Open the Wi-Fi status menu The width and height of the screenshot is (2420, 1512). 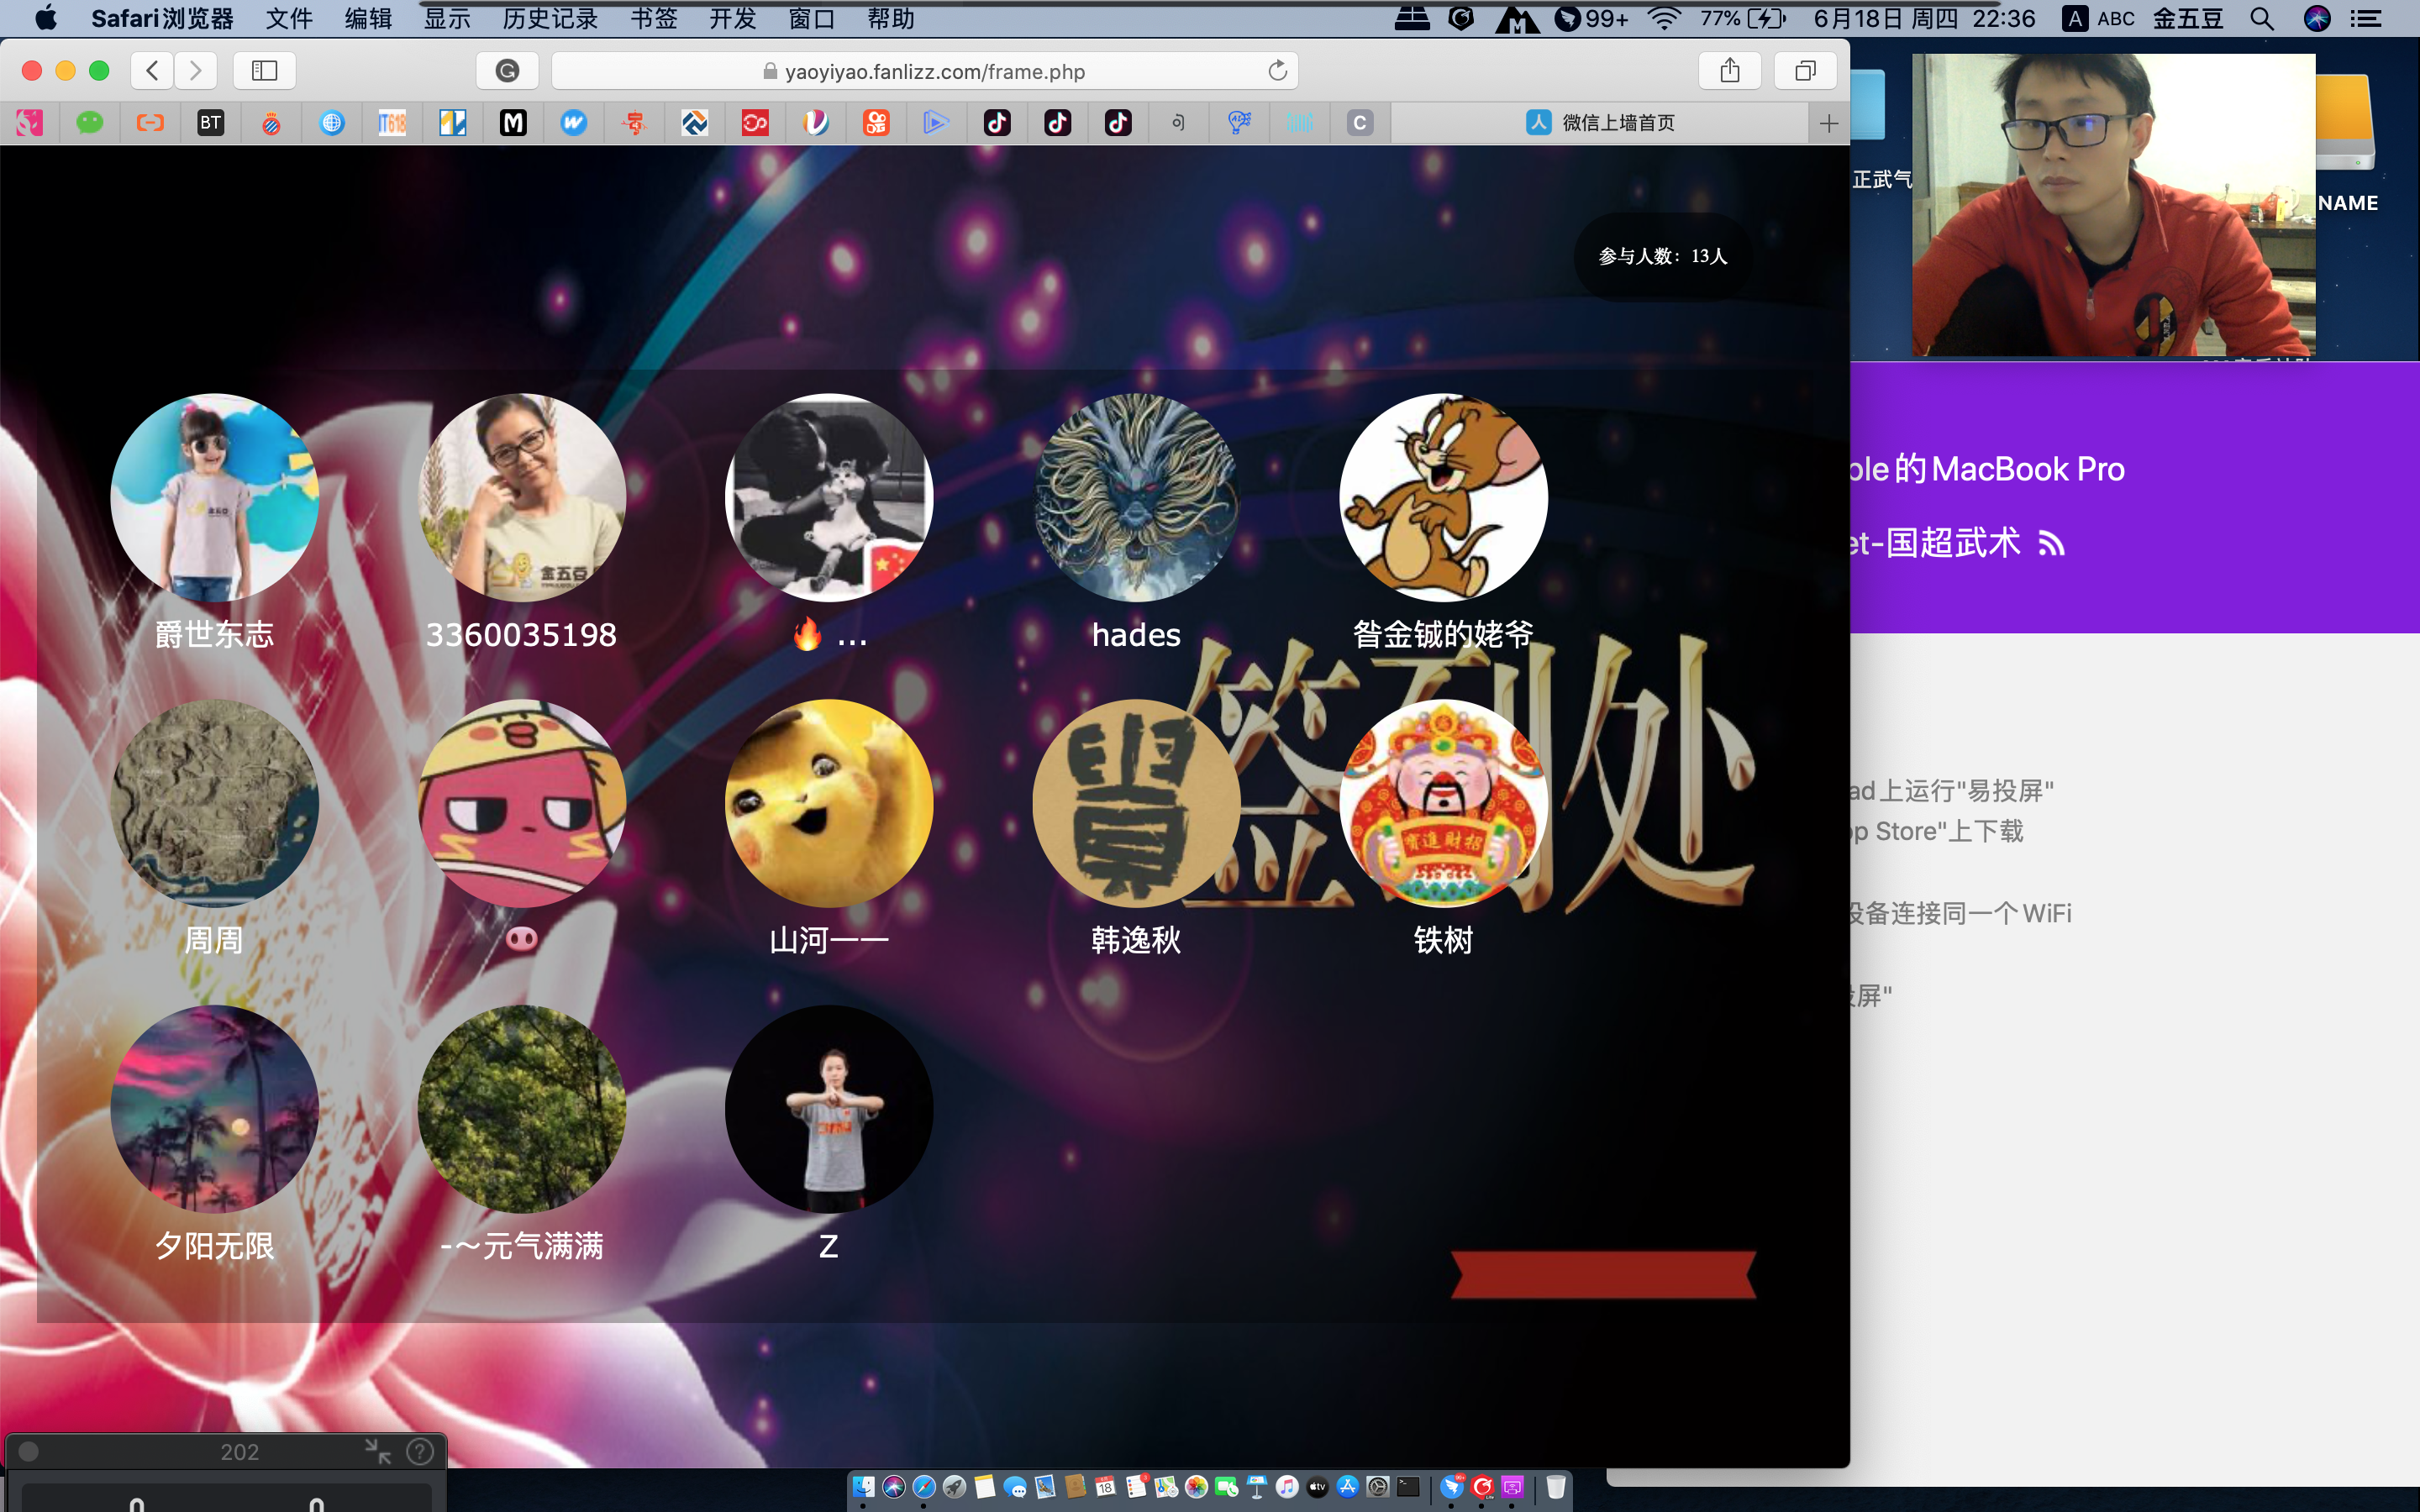tap(1664, 18)
